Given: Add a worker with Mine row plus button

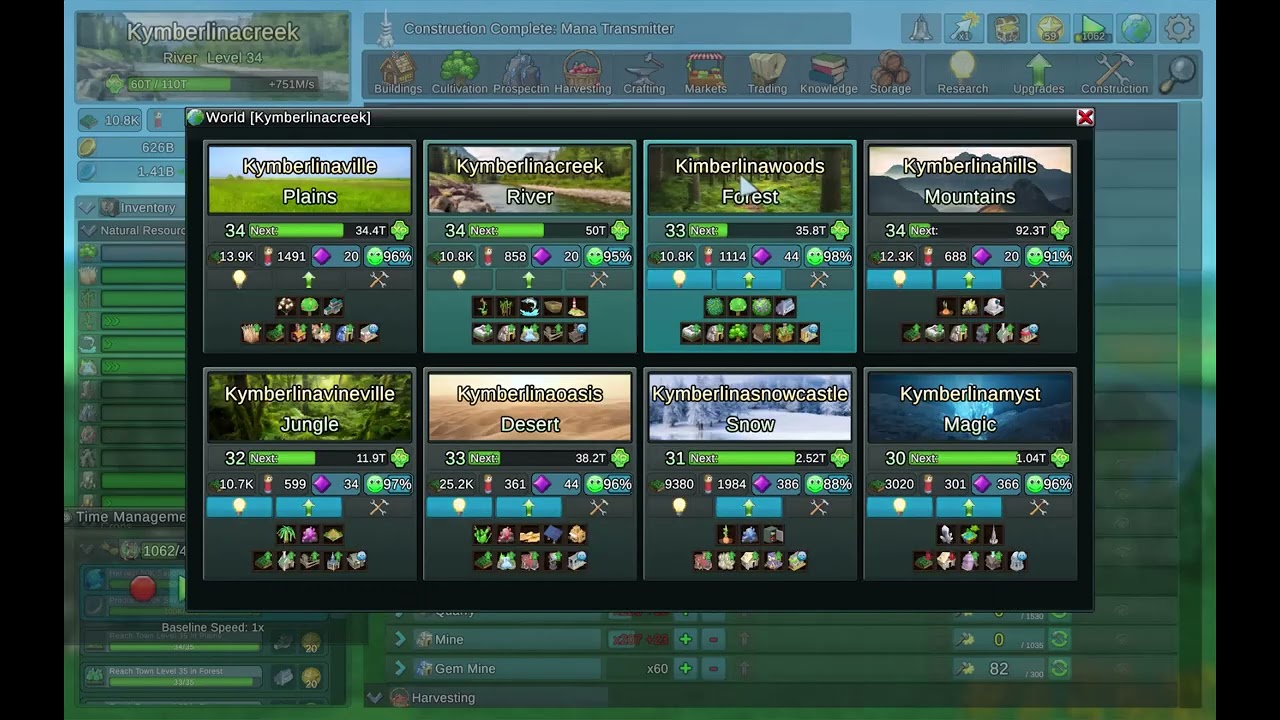Looking at the screenshot, I should tap(685, 639).
